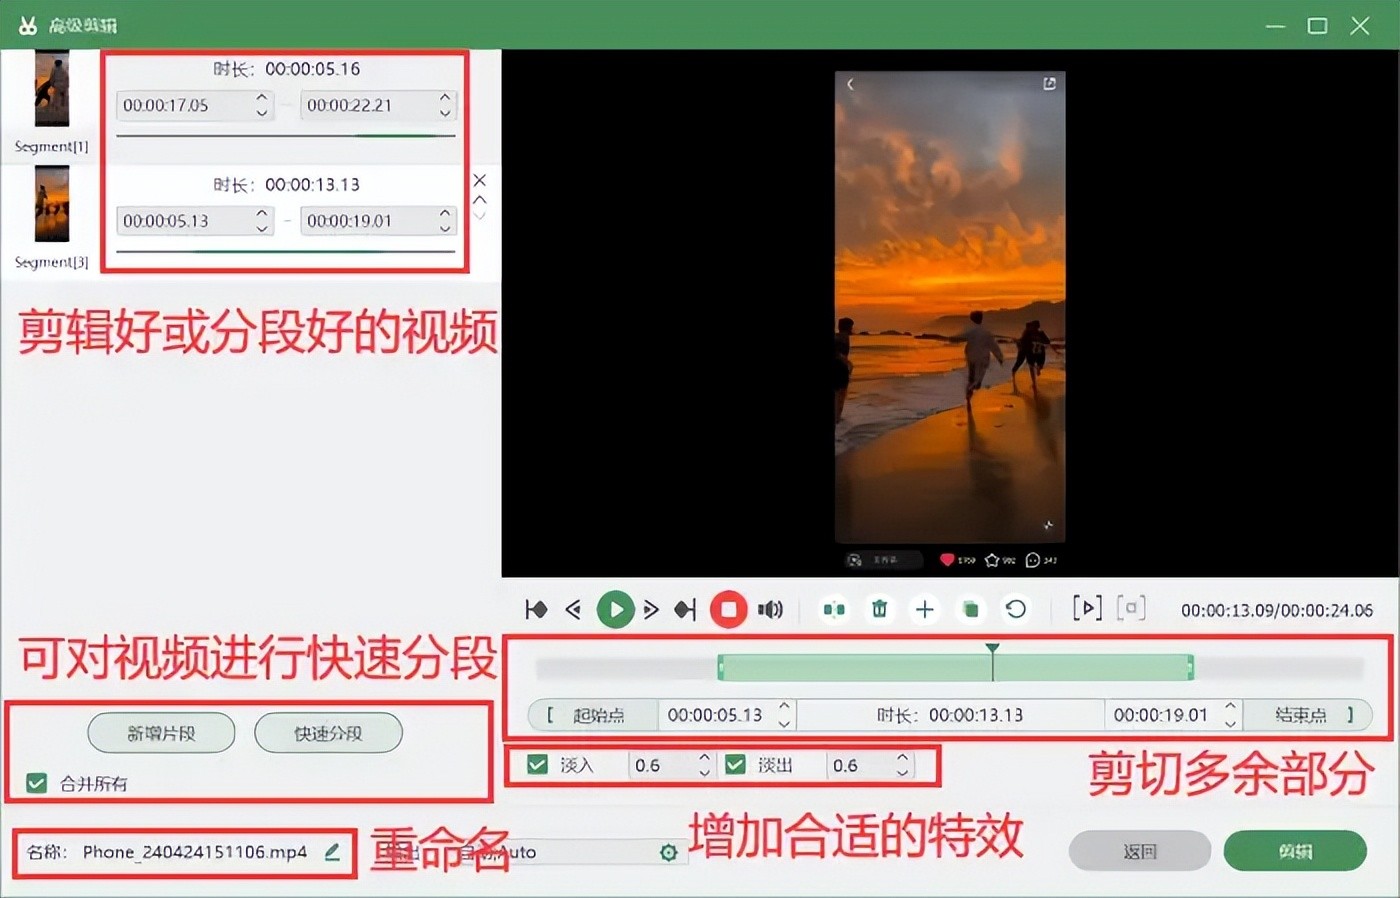Click up arrow on Segment[1] start time
Viewport: 1400px width, 898px height.
tap(261, 98)
